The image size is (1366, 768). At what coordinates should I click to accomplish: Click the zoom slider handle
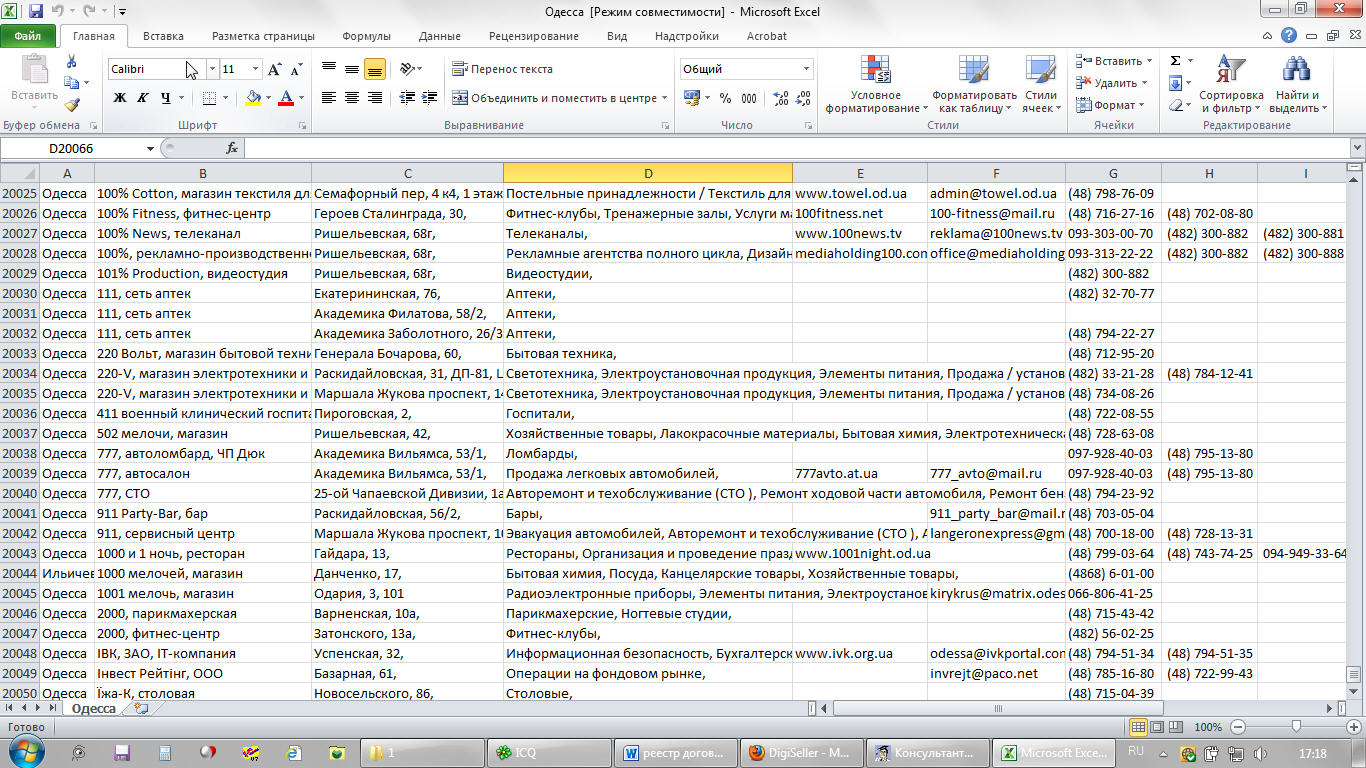1296,727
